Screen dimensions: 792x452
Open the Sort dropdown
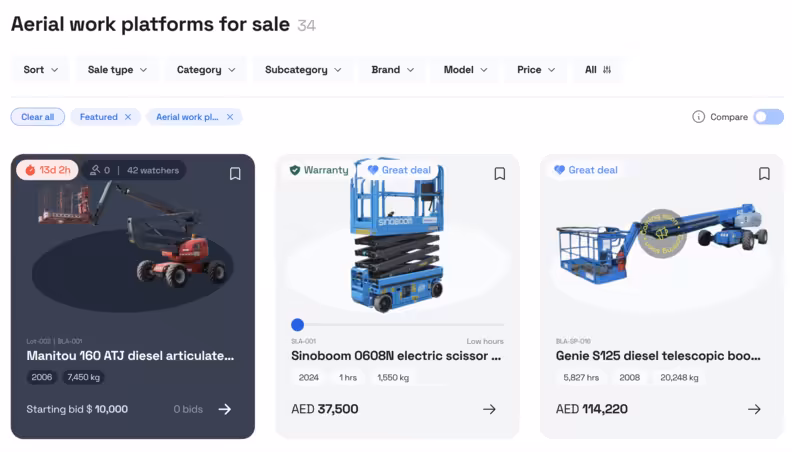point(41,70)
